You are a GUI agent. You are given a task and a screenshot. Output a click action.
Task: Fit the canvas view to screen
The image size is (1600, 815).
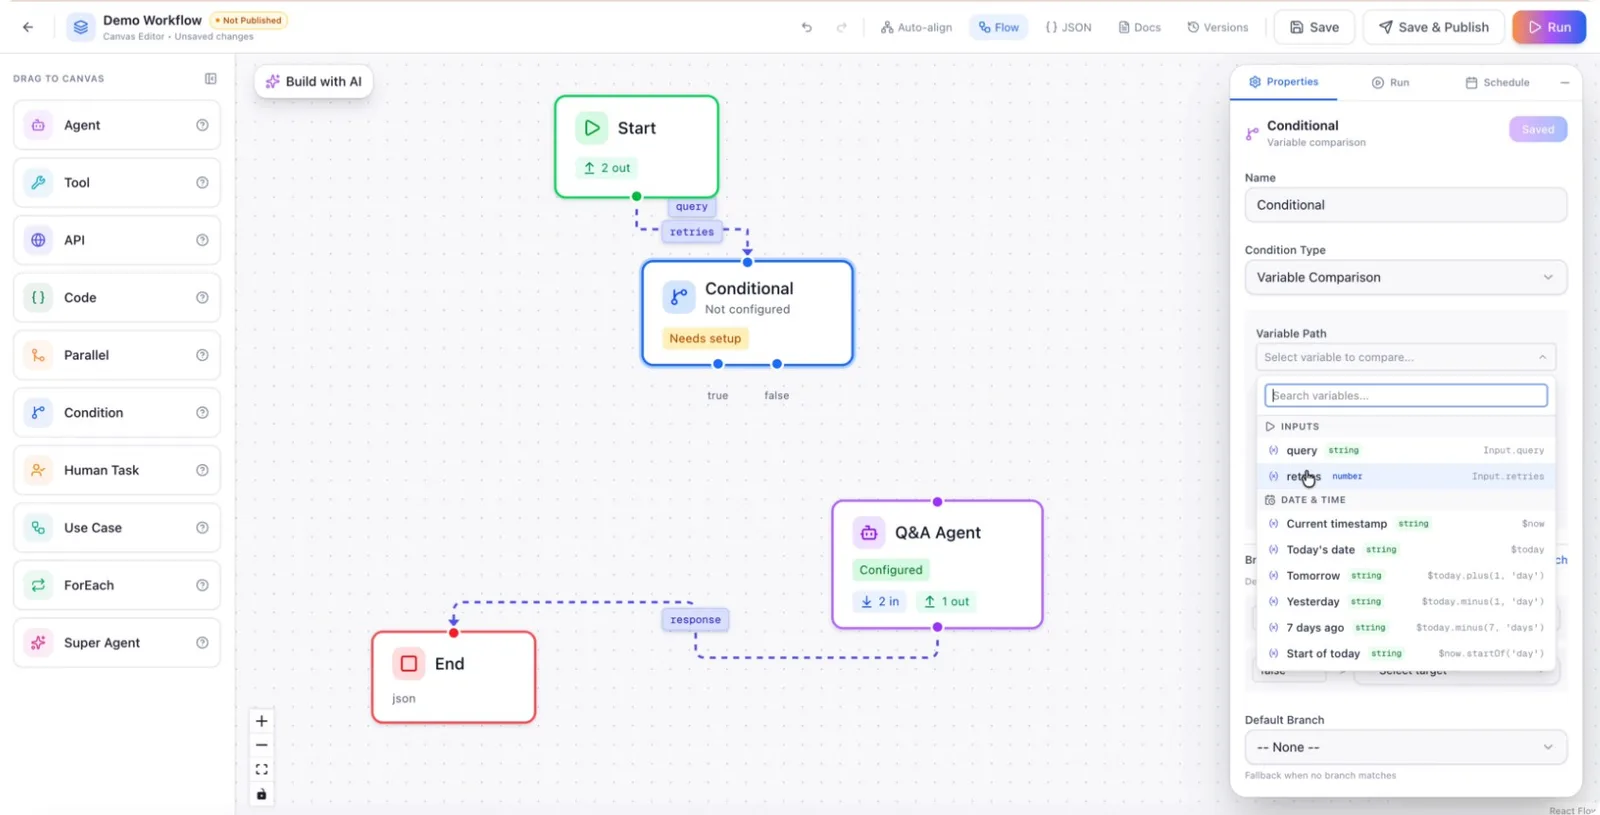262,769
